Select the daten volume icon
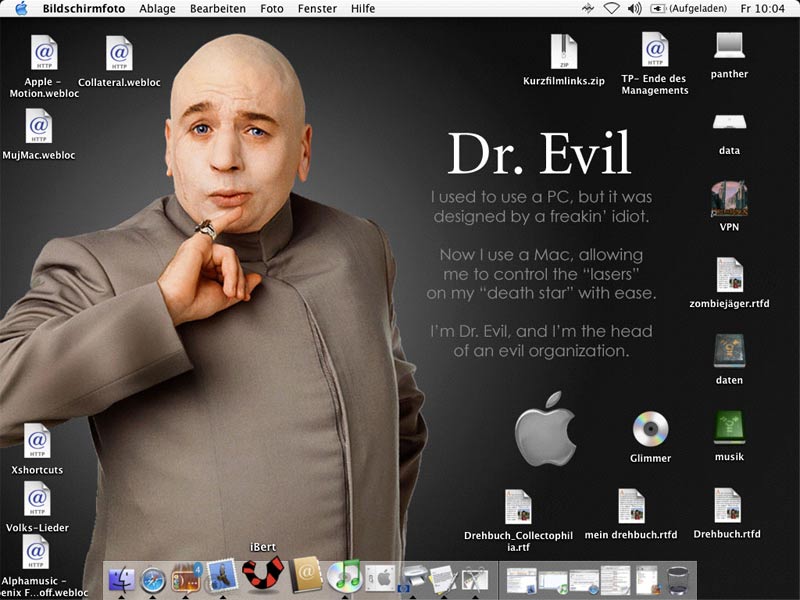The width and height of the screenshot is (800, 600). pos(729,351)
